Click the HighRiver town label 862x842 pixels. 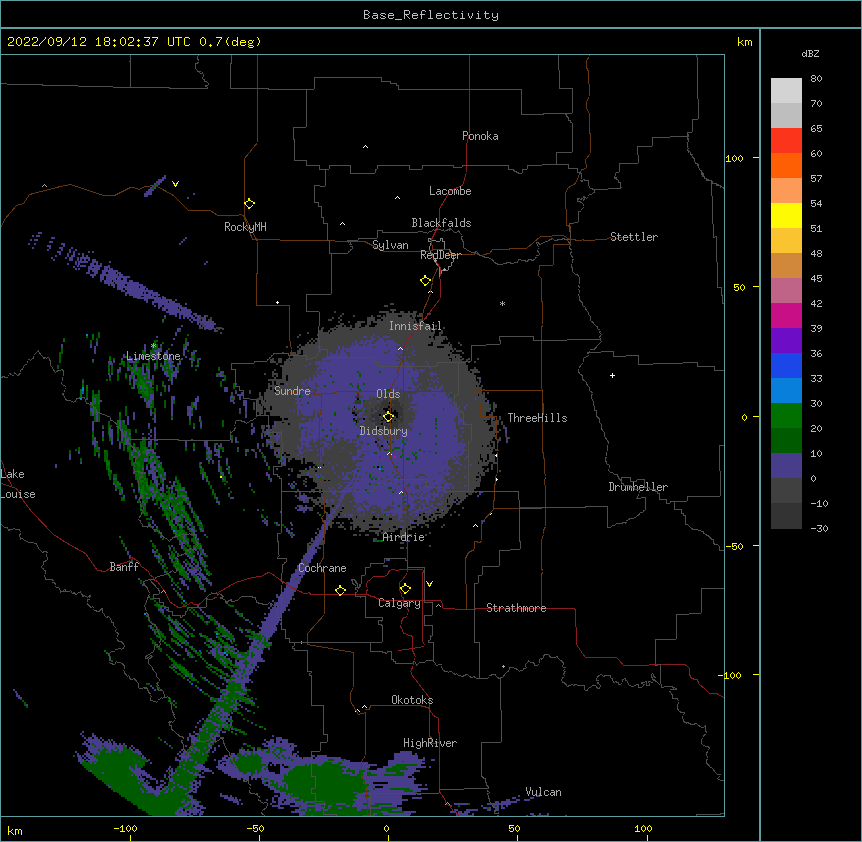click(430, 743)
